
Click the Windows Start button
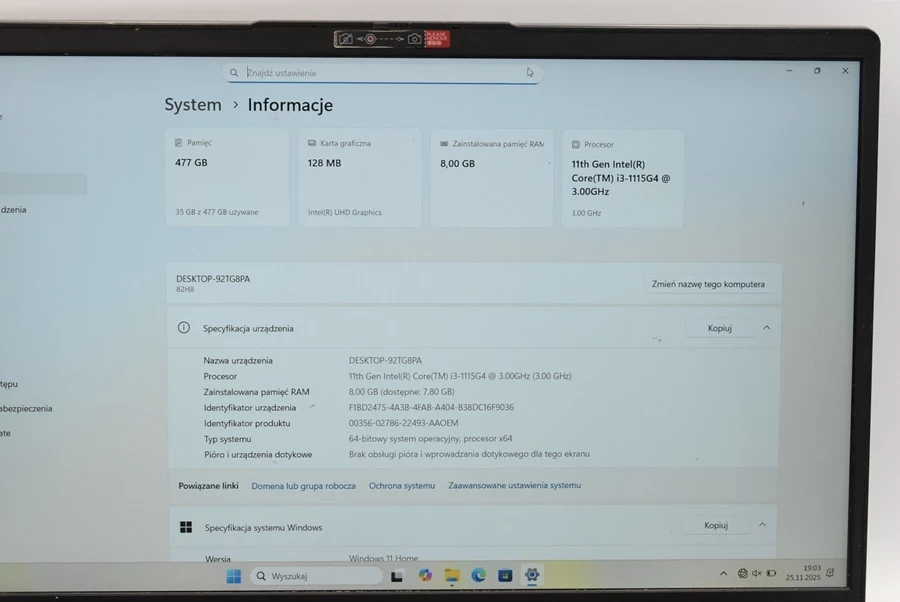tap(233, 576)
